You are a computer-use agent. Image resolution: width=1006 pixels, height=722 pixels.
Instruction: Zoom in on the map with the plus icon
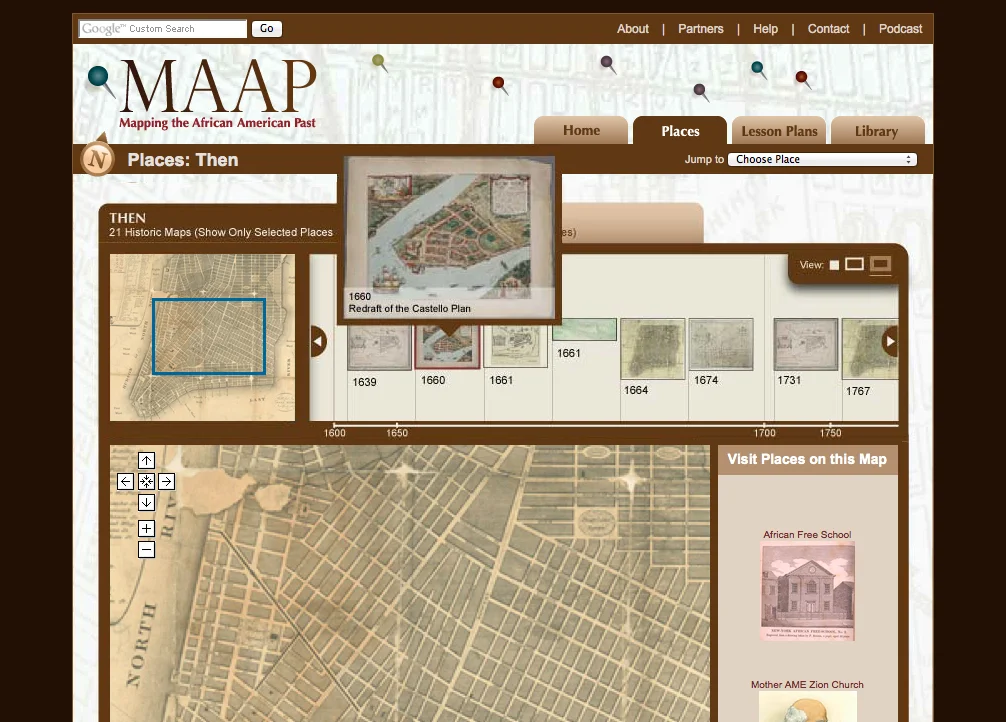[146, 527]
